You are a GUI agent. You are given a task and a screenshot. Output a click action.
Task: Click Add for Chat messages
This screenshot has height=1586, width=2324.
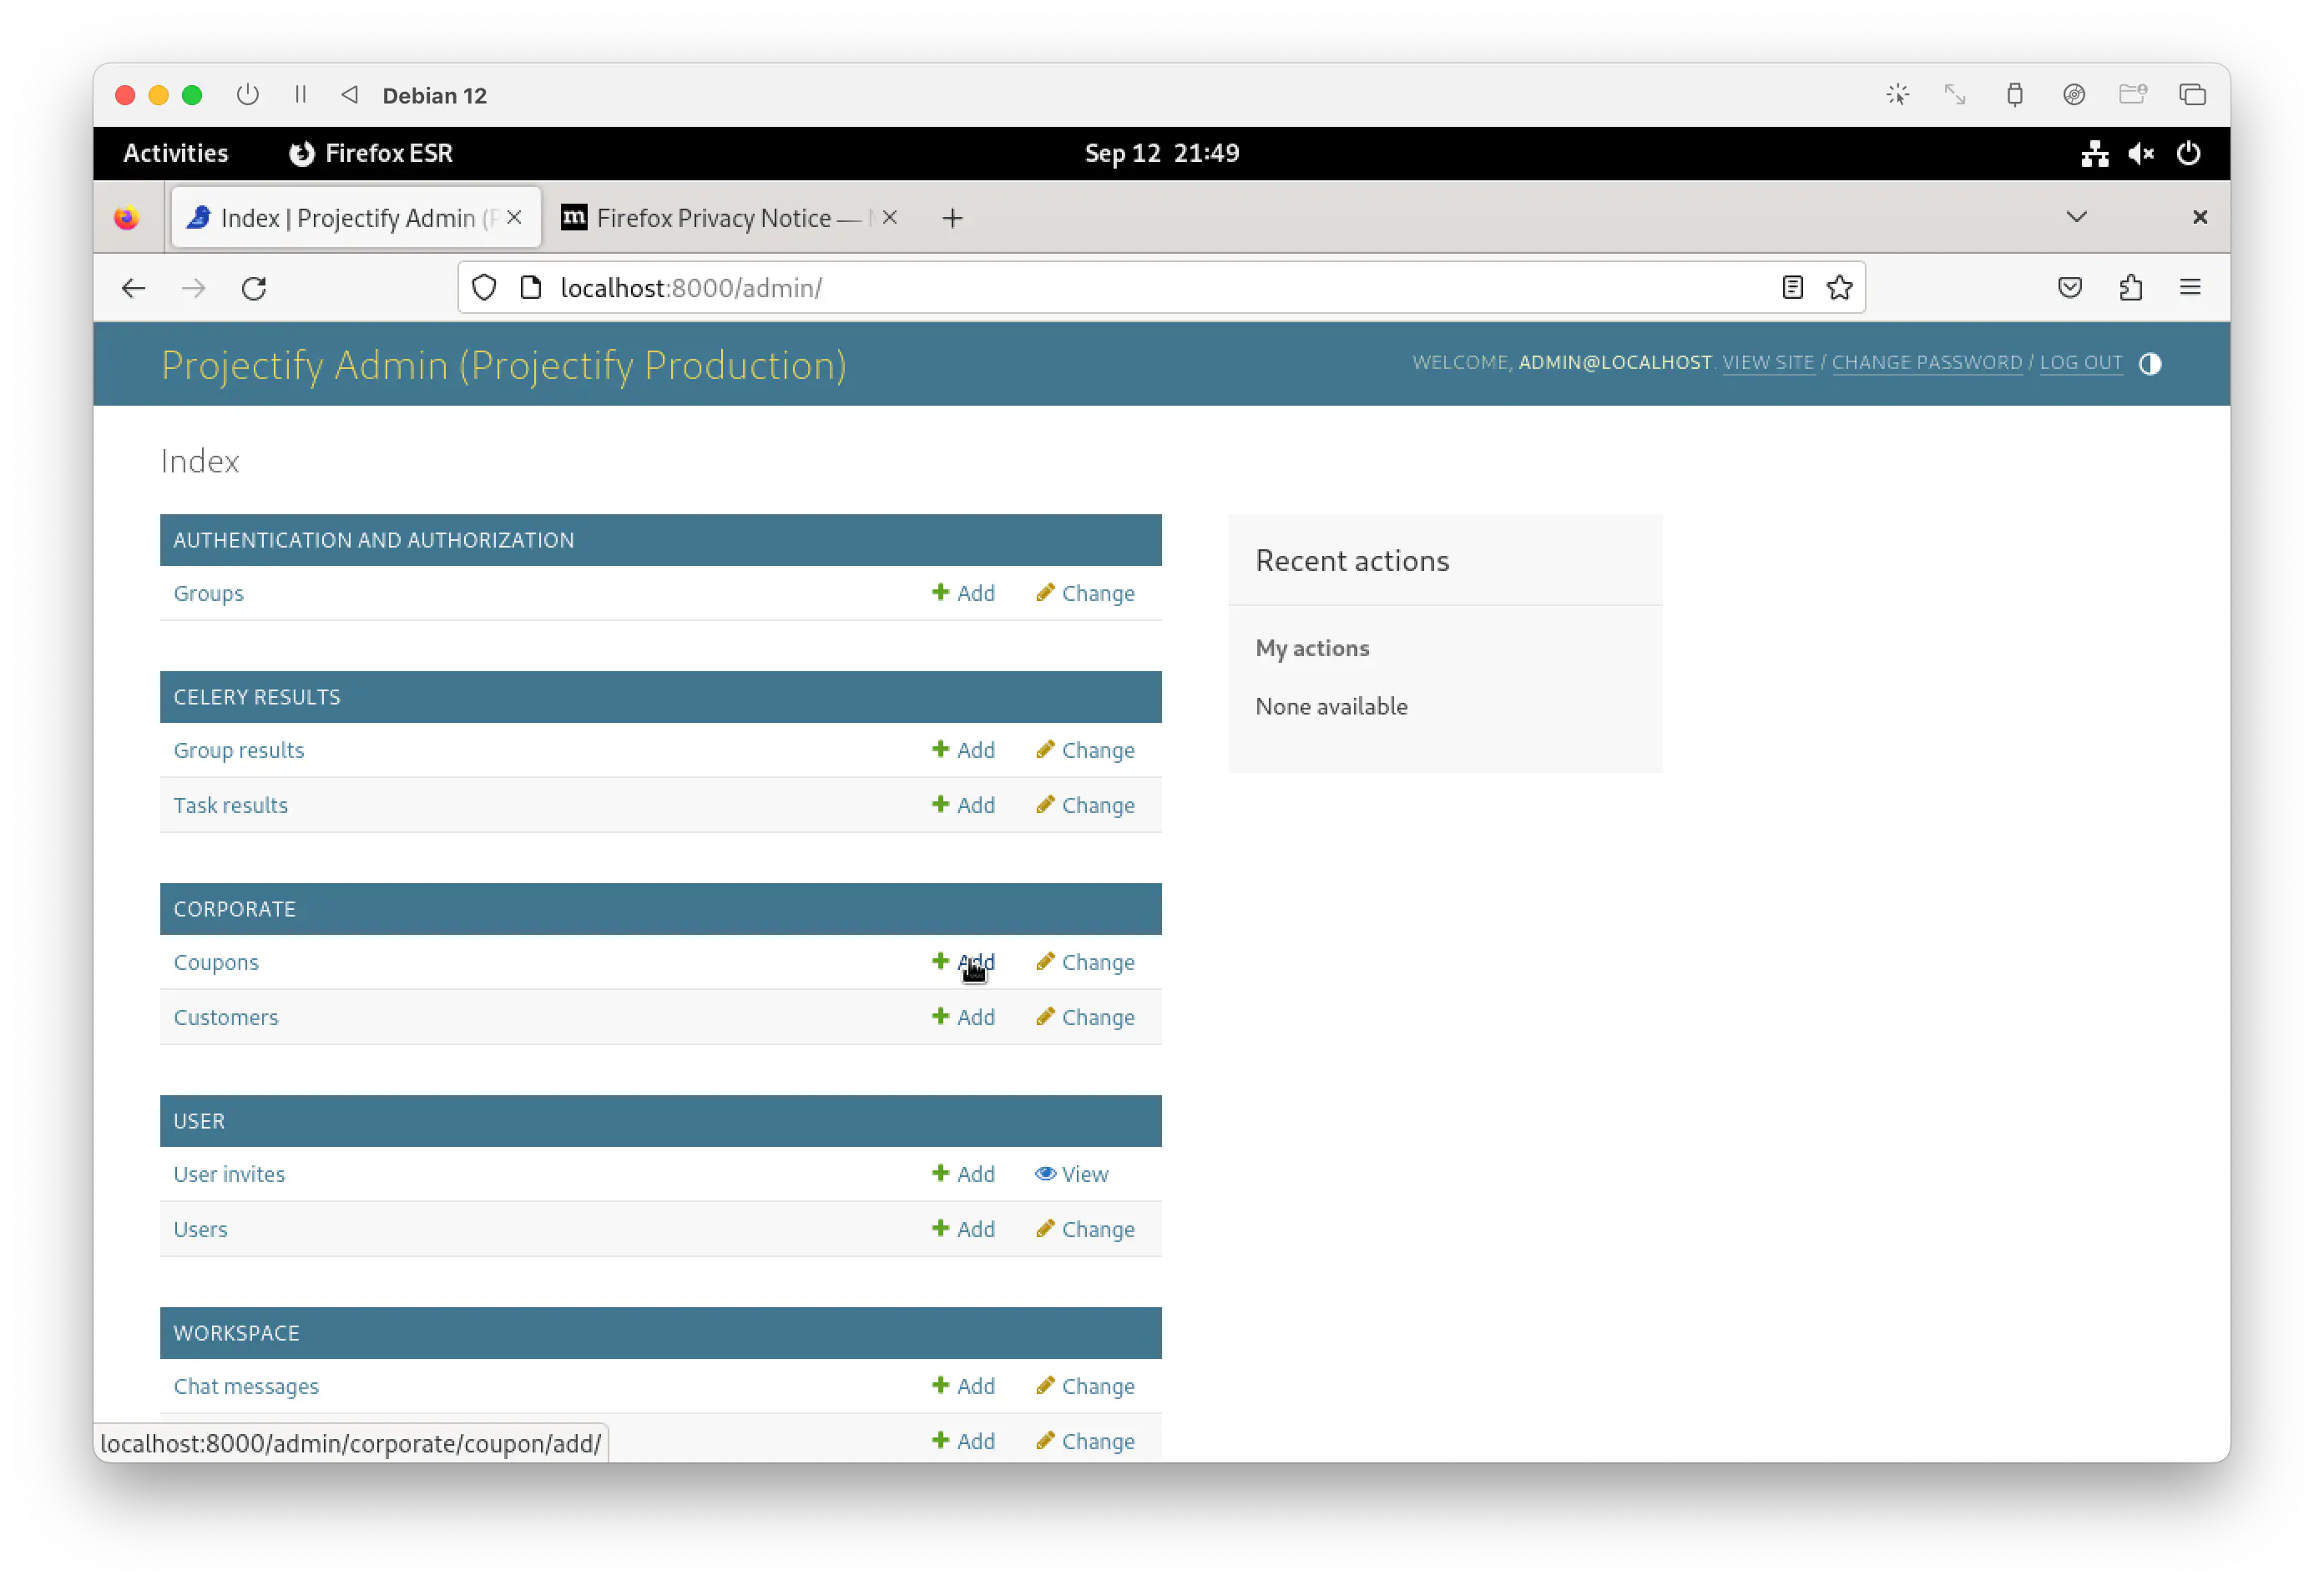click(x=963, y=1386)
